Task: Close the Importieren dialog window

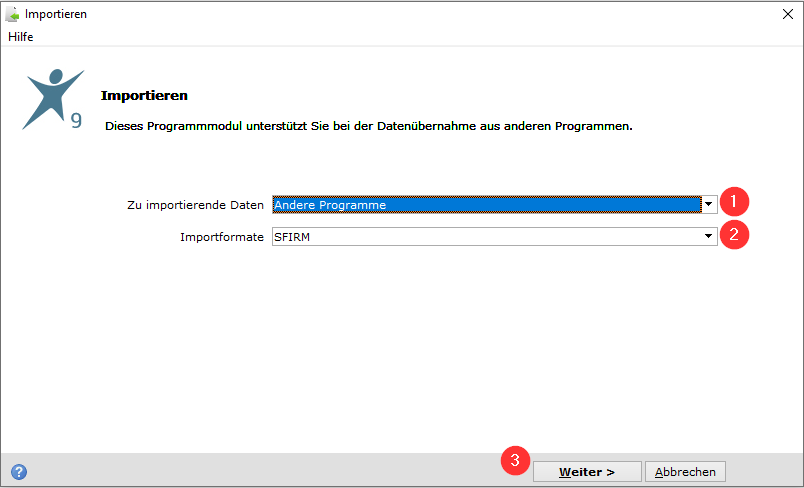Action: (788, 14)
